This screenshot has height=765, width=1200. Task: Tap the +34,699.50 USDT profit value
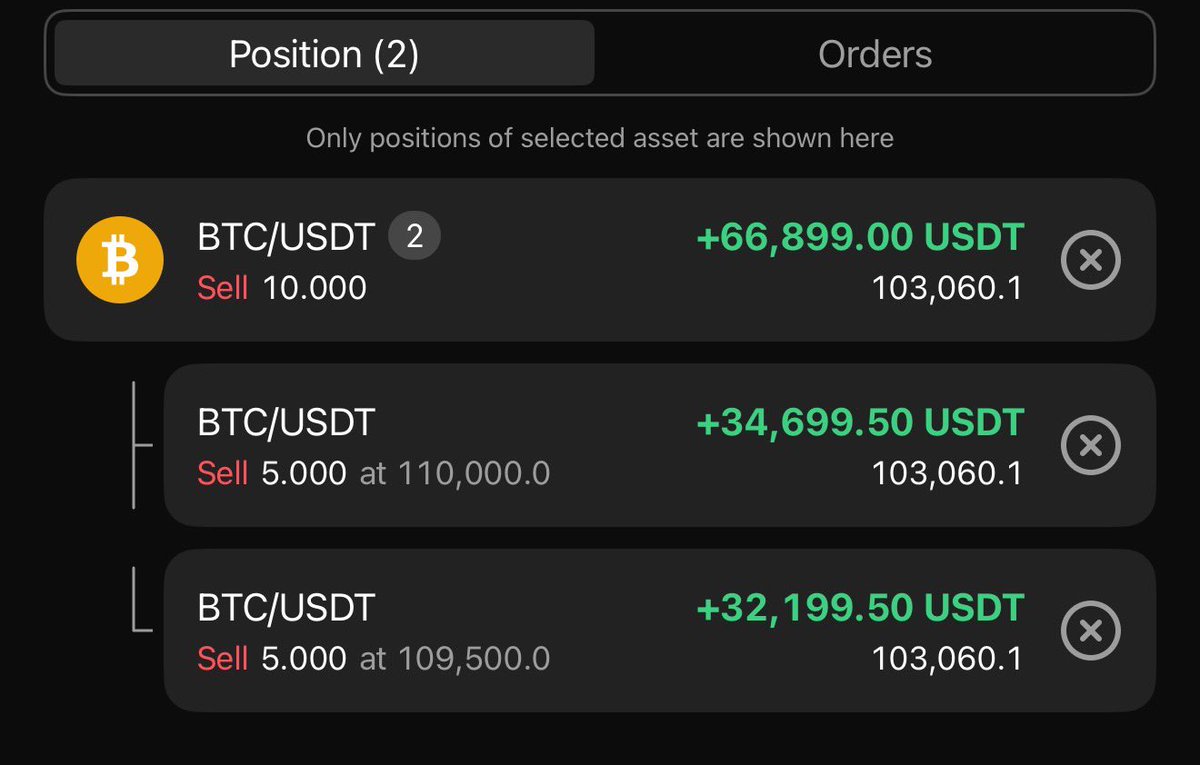click(x=860, y=423)
